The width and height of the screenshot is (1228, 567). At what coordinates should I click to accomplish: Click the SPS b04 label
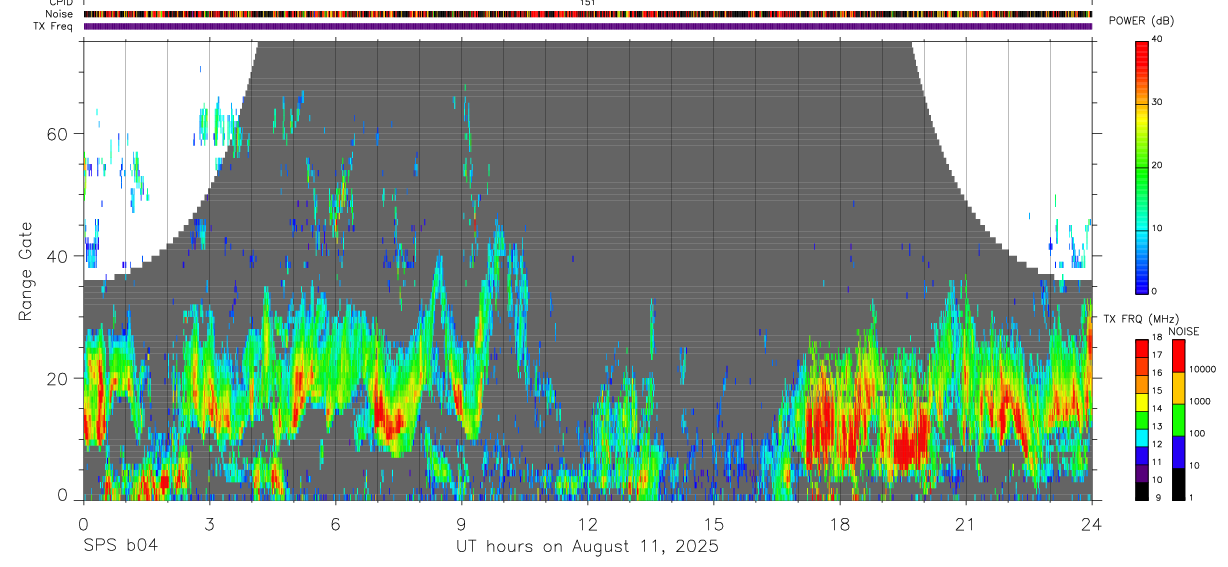pyautogui.click(x=120, y=546)
